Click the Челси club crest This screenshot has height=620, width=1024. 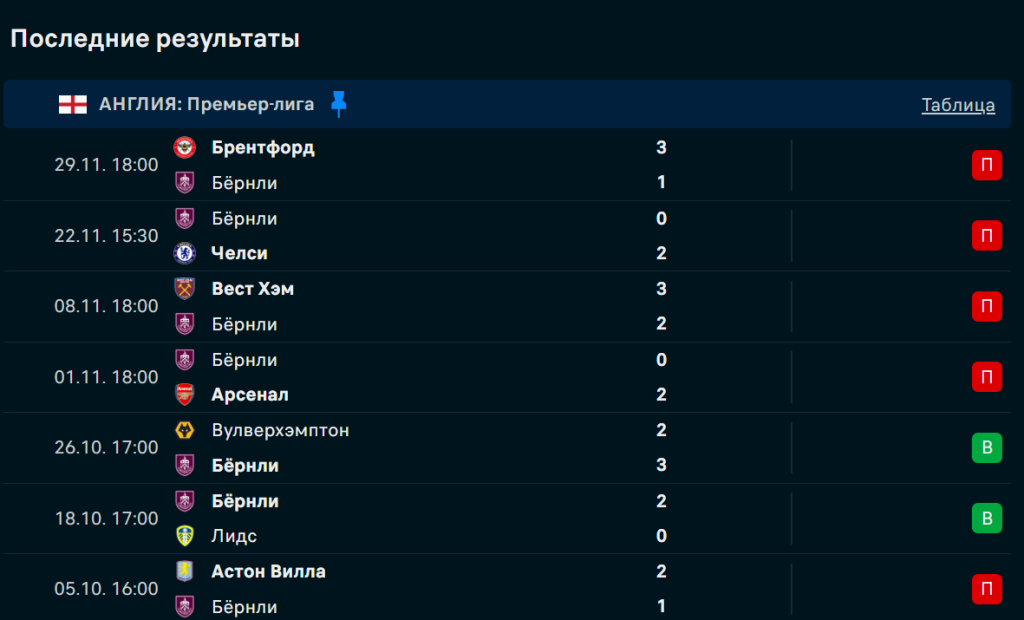[185, 253]
